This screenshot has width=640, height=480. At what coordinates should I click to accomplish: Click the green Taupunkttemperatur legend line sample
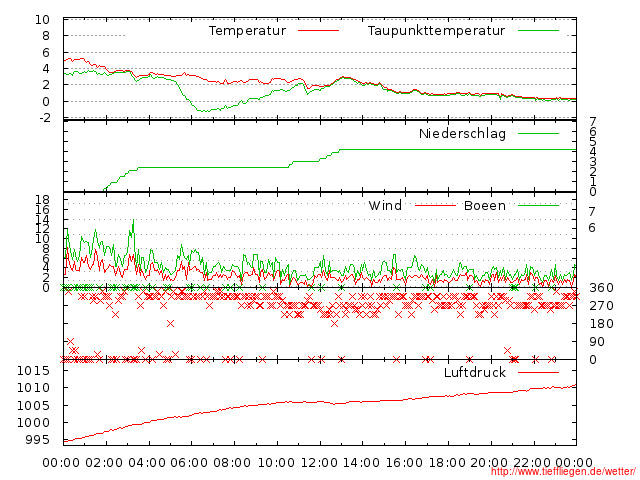(x=538, y=31)
